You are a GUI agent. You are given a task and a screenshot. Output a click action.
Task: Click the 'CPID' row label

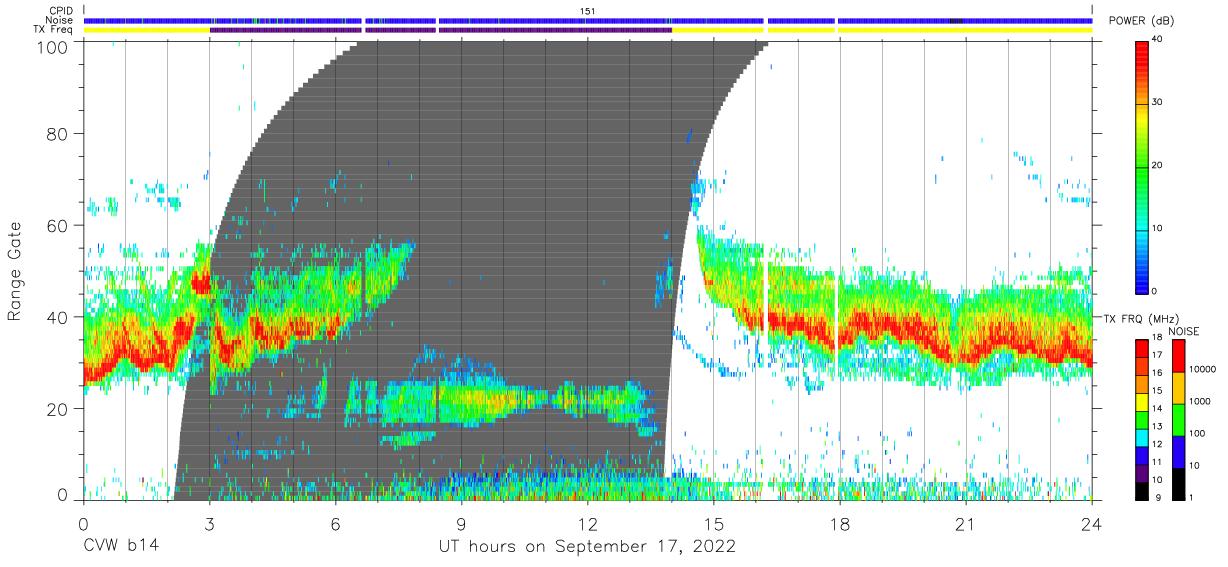pos(60,11)
